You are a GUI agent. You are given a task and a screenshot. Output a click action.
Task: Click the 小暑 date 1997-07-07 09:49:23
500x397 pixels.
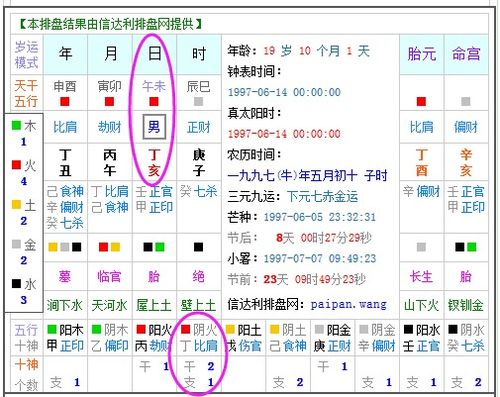coord(320,259)
